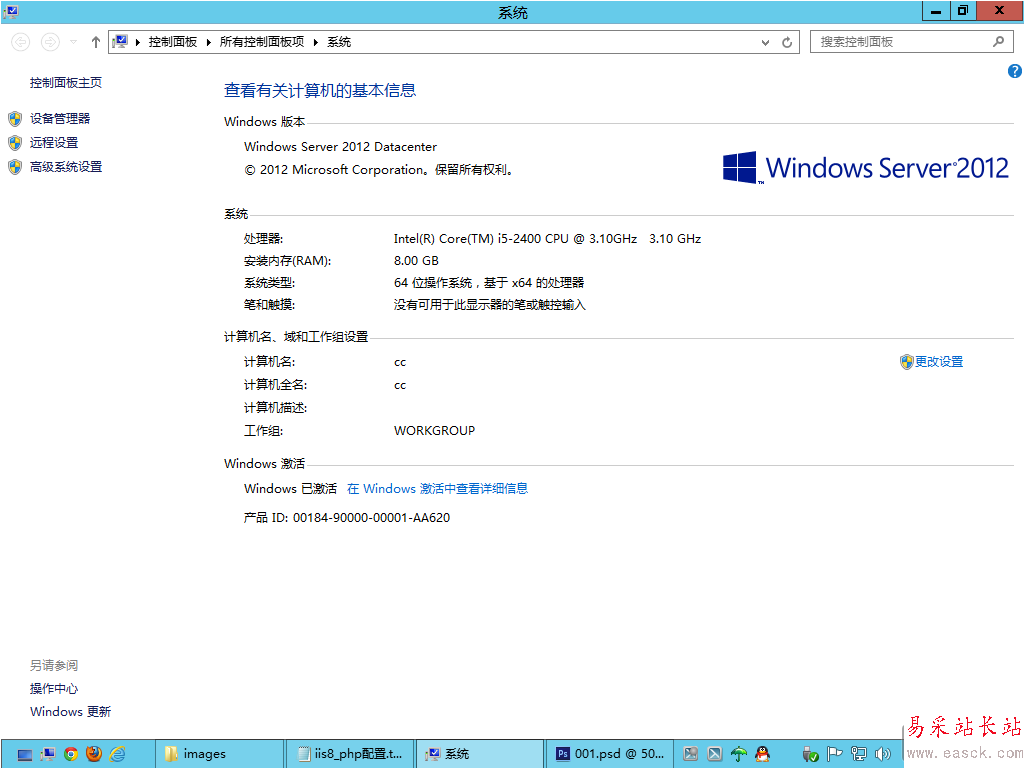Viewport: 1024px width, 768px height.
Task: Click first gray tray icon after Photoshop
Action: 690,754
